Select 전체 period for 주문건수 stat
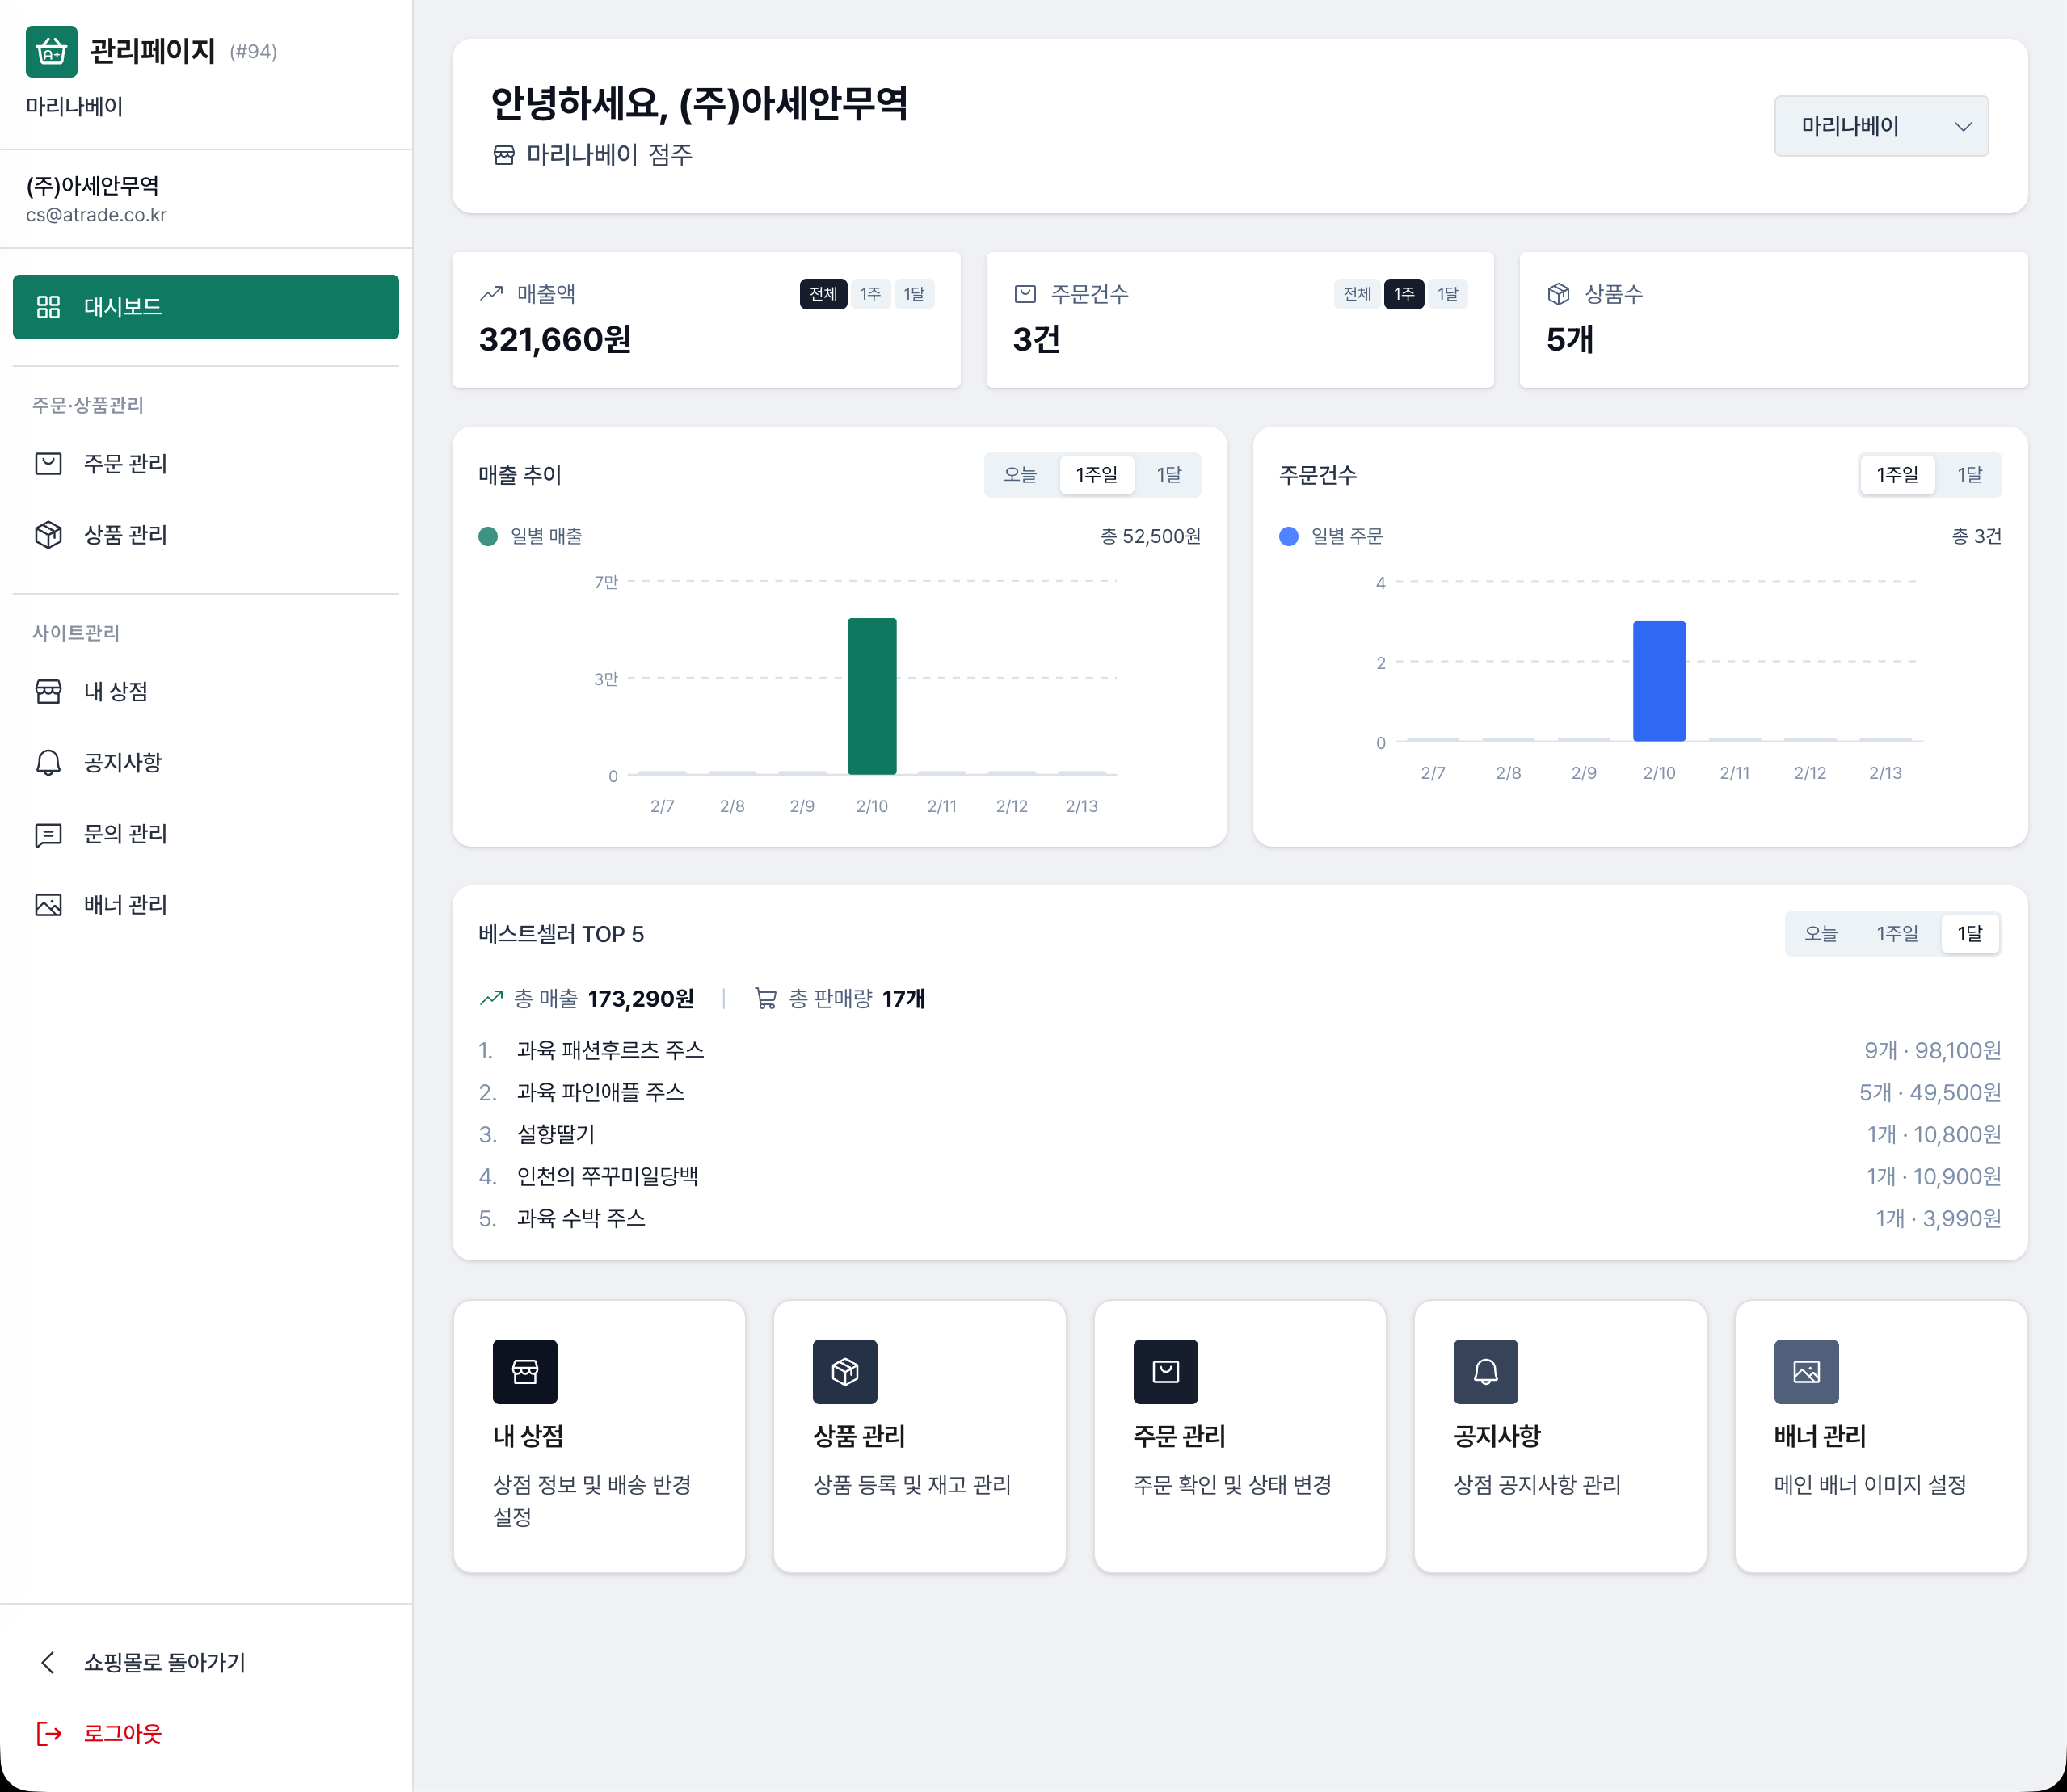2067x1792 pixels. (x=1357, y=294)
